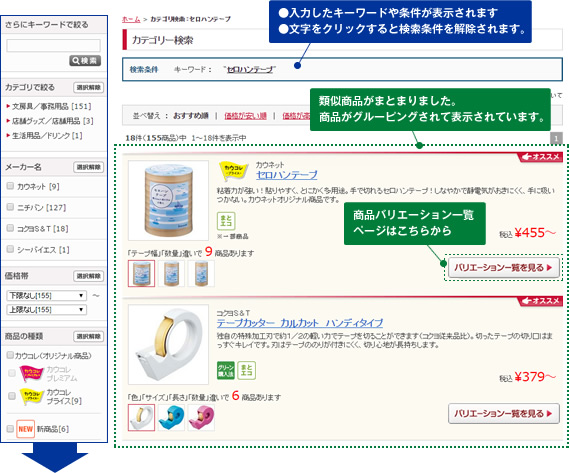This screenshot has width=569, height=473.
Task: Select the blue tape cutter color thumbnail
Action: coord(171,418)
